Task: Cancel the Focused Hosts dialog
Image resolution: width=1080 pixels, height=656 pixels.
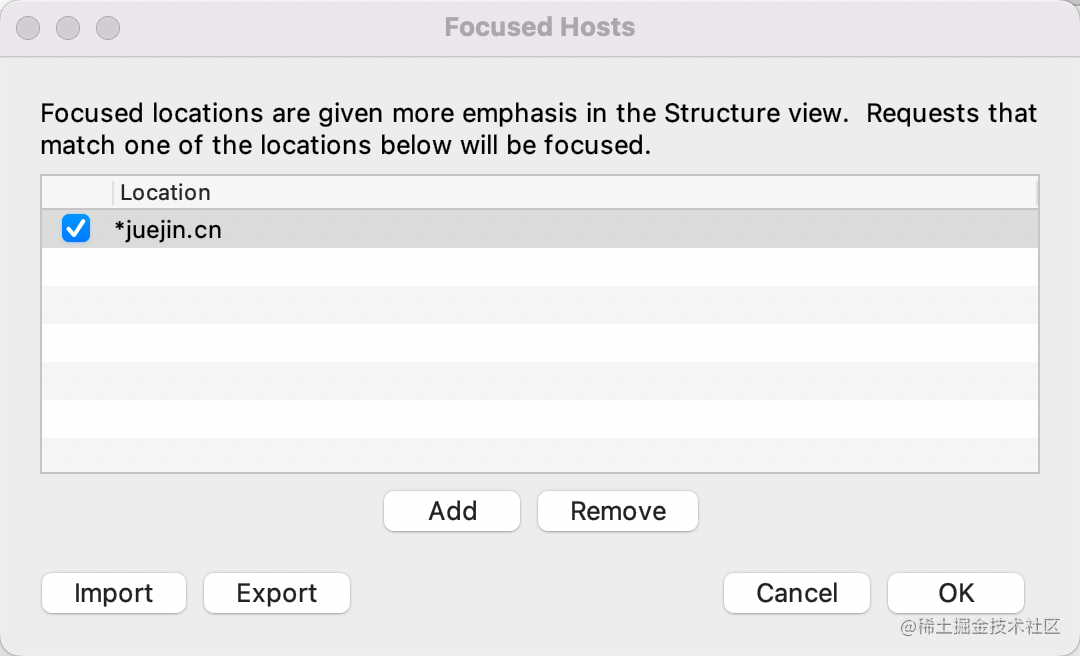Action: click(796, 593)
